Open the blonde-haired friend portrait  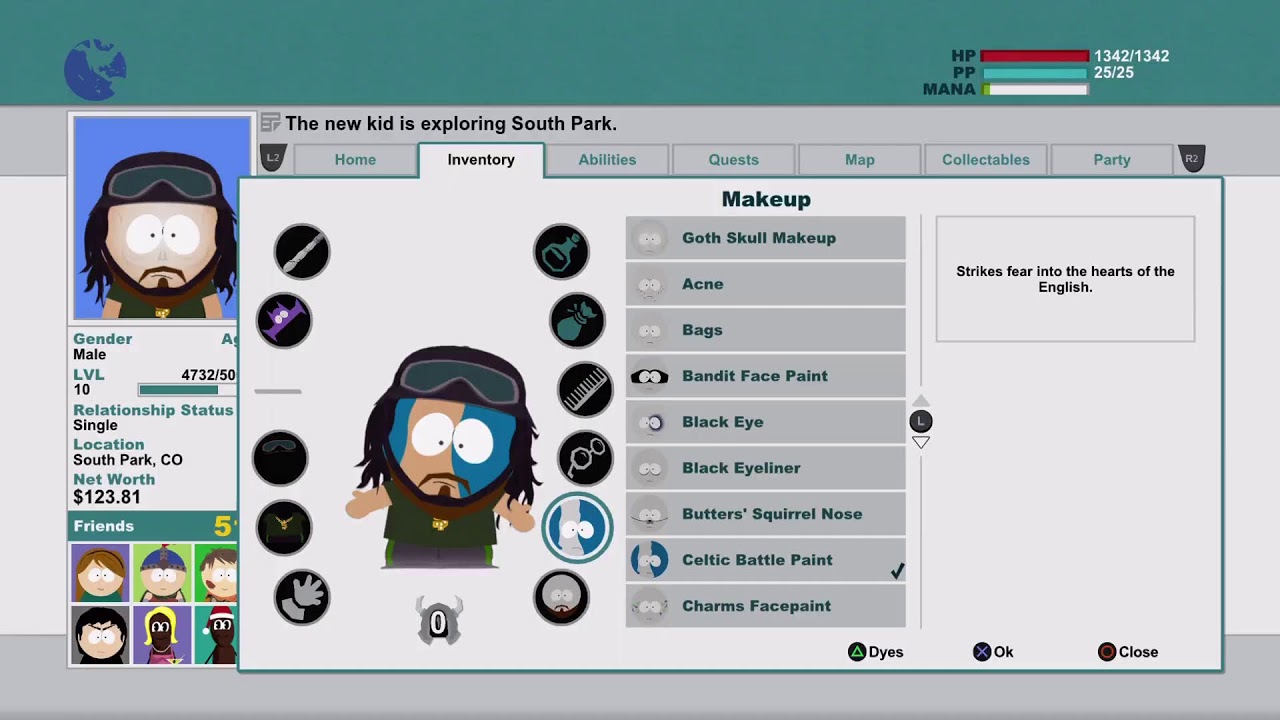point(162,635)
